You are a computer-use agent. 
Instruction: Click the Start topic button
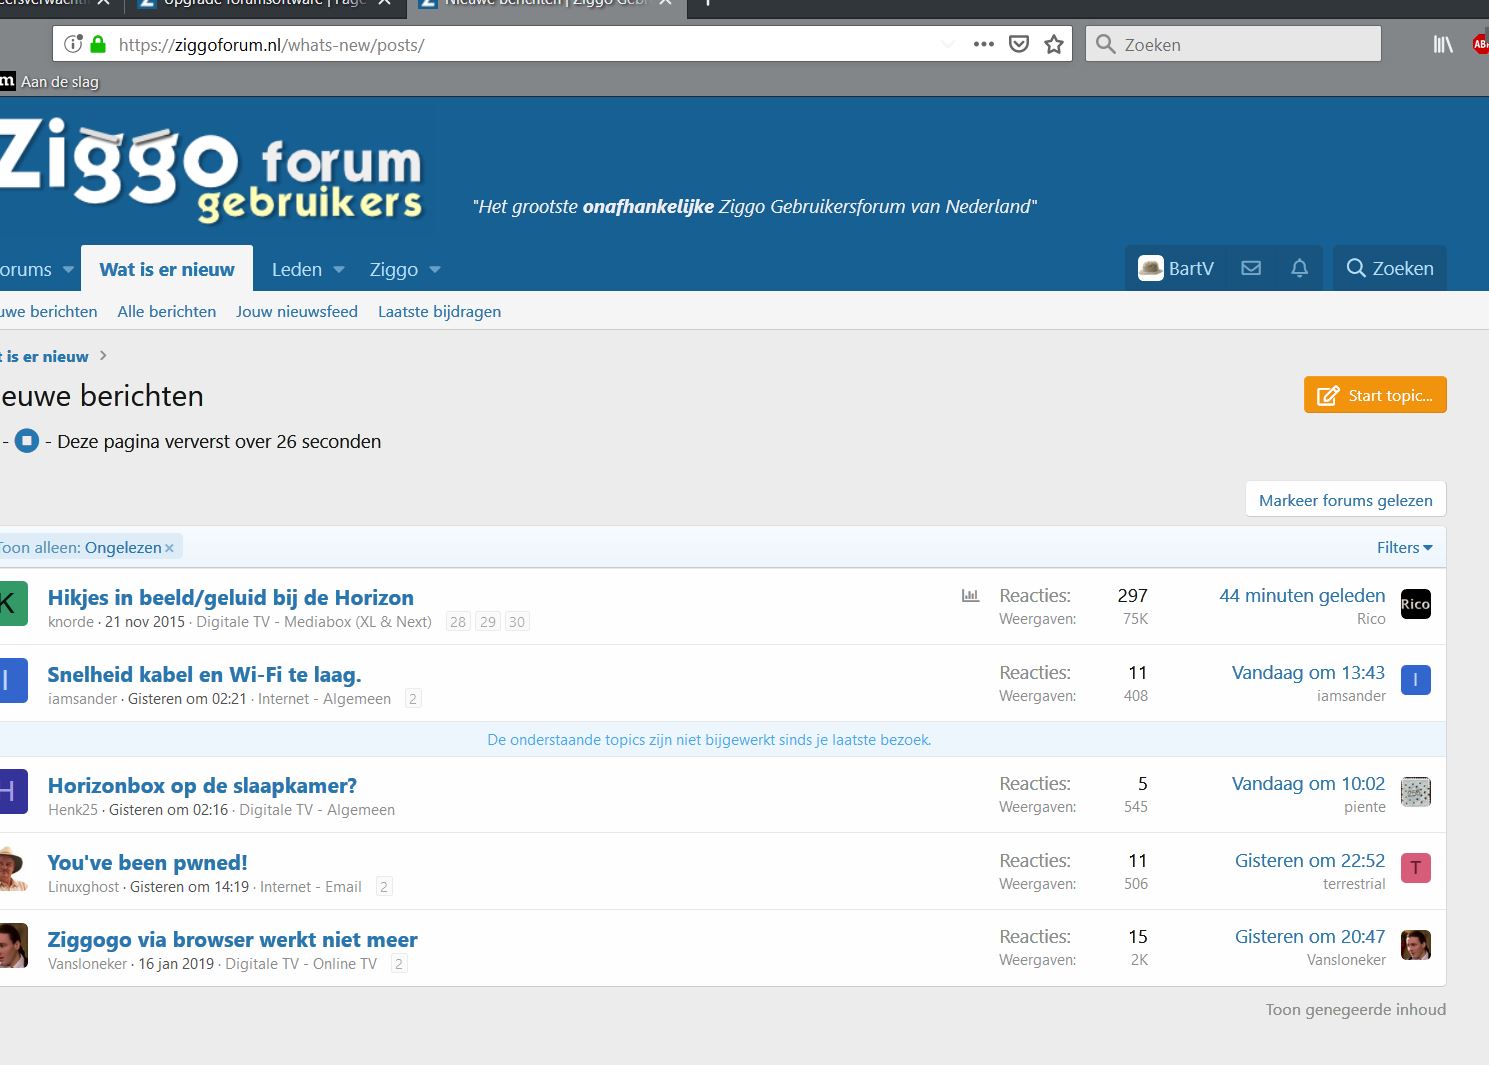click(1375, 395)
